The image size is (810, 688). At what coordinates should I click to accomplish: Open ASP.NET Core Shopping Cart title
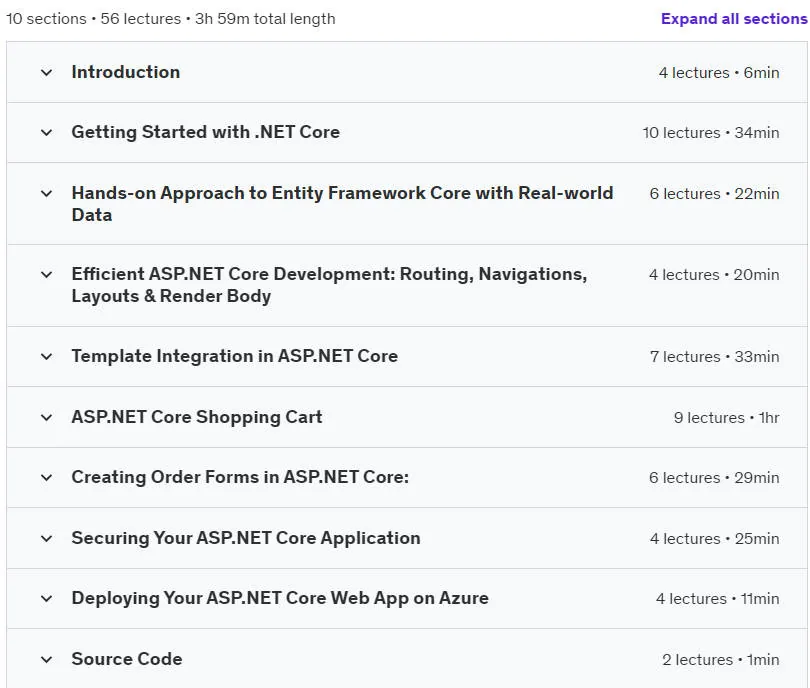[x=197, y=417]
